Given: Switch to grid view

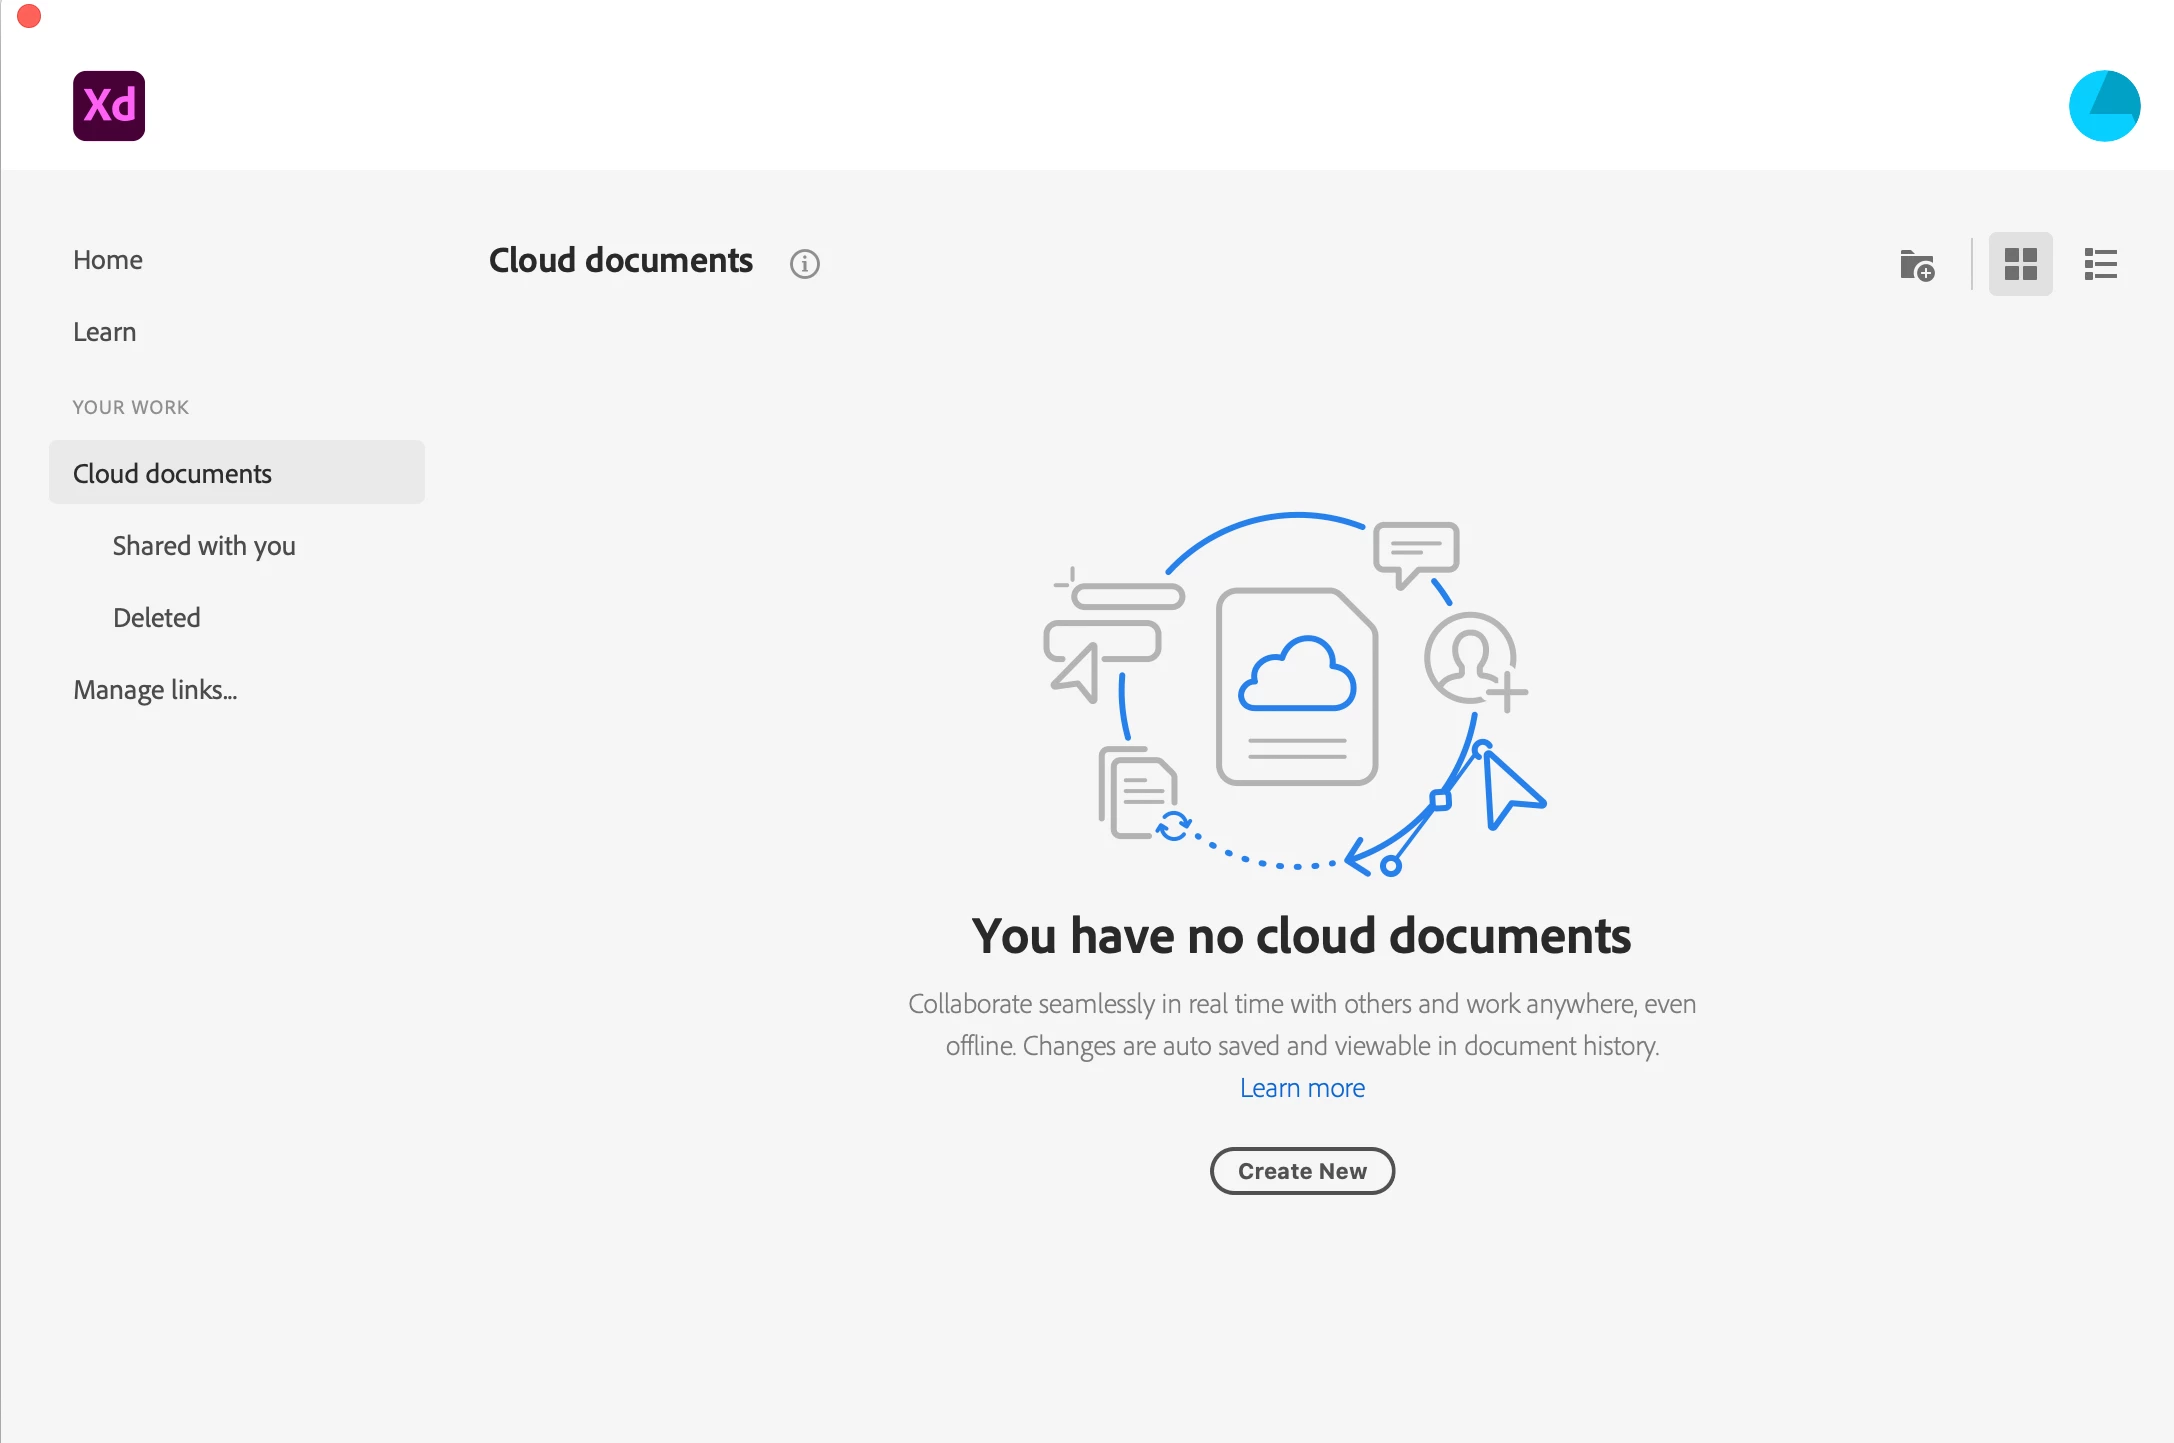Looking at the screenshot, I should point(2020,264).
